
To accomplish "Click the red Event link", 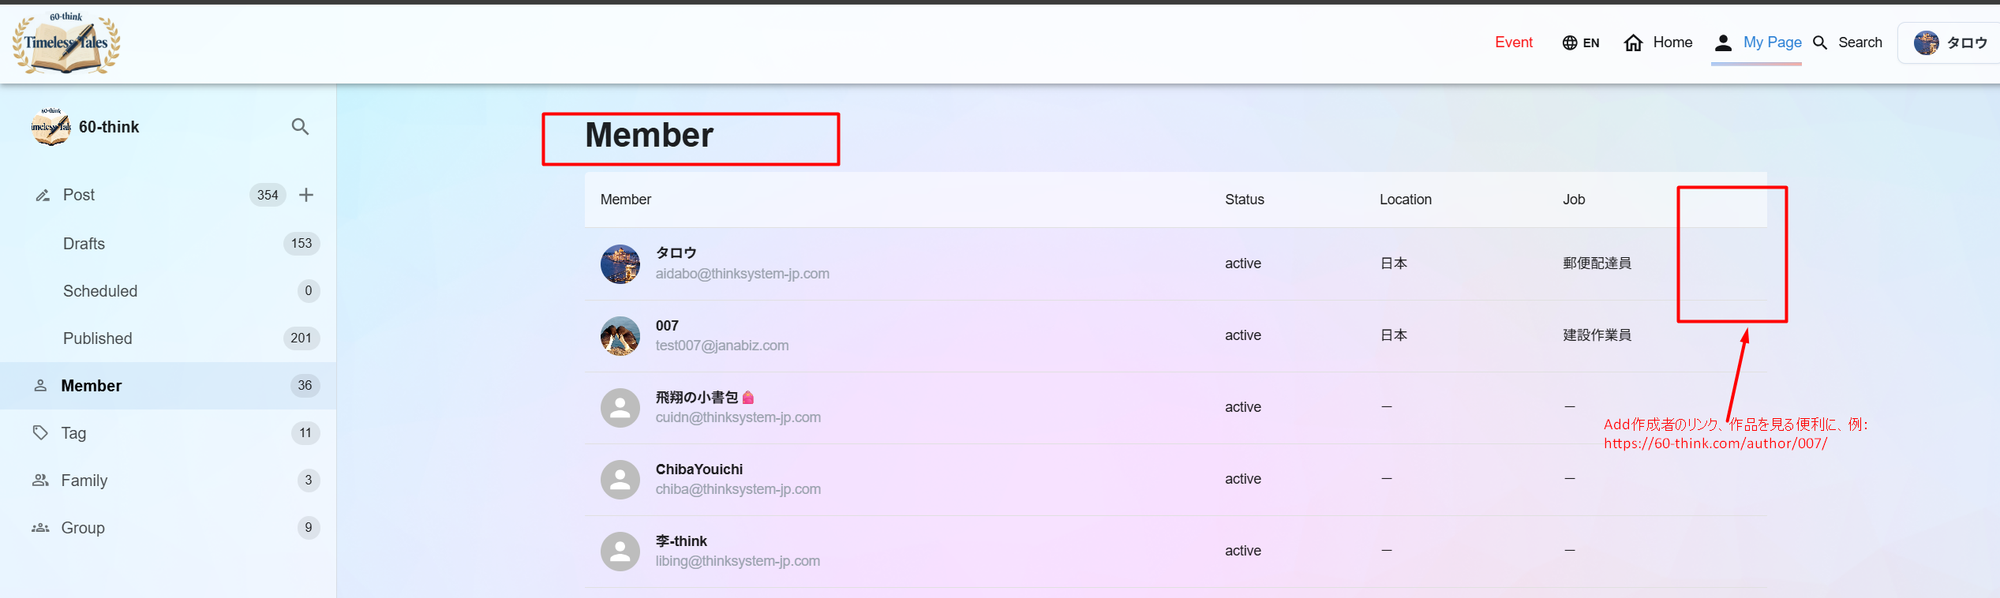I will (x=1513, y=43).
